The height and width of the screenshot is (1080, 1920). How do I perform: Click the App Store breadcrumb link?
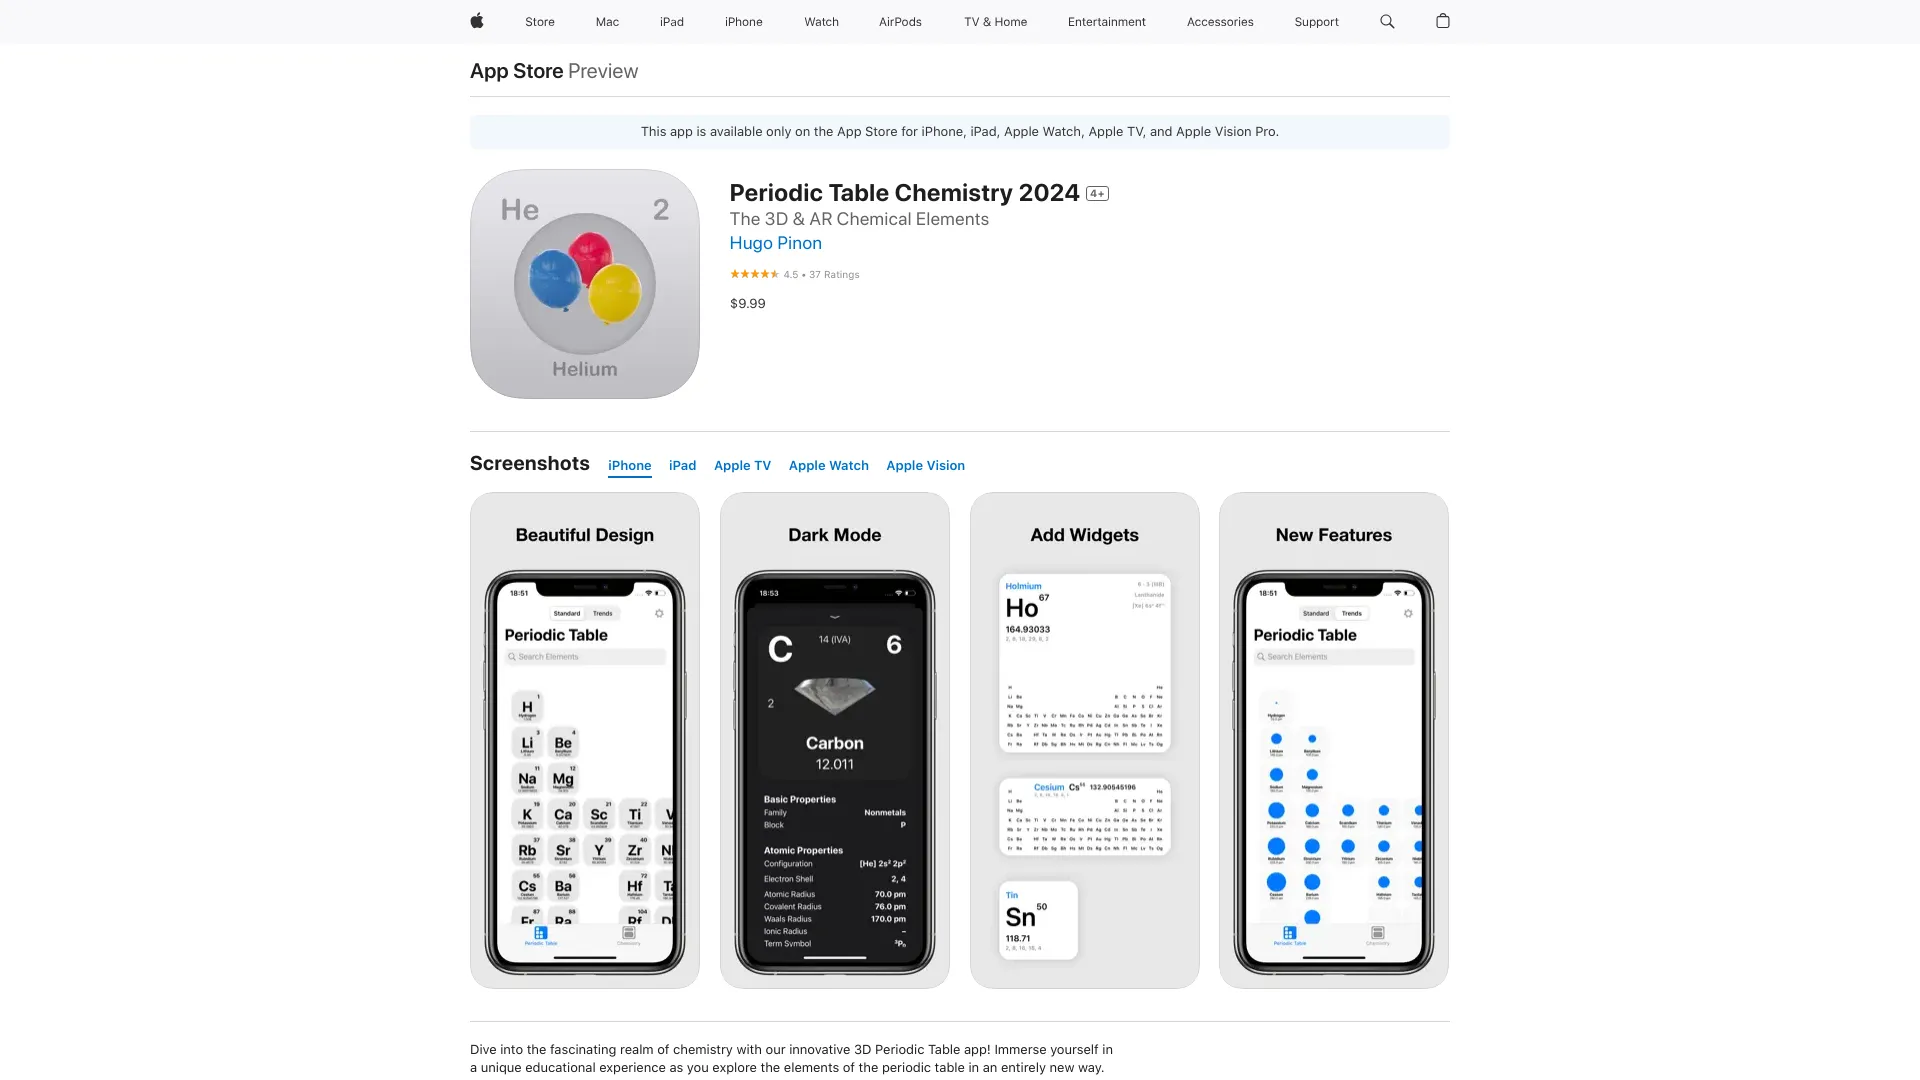pos(517,70)
